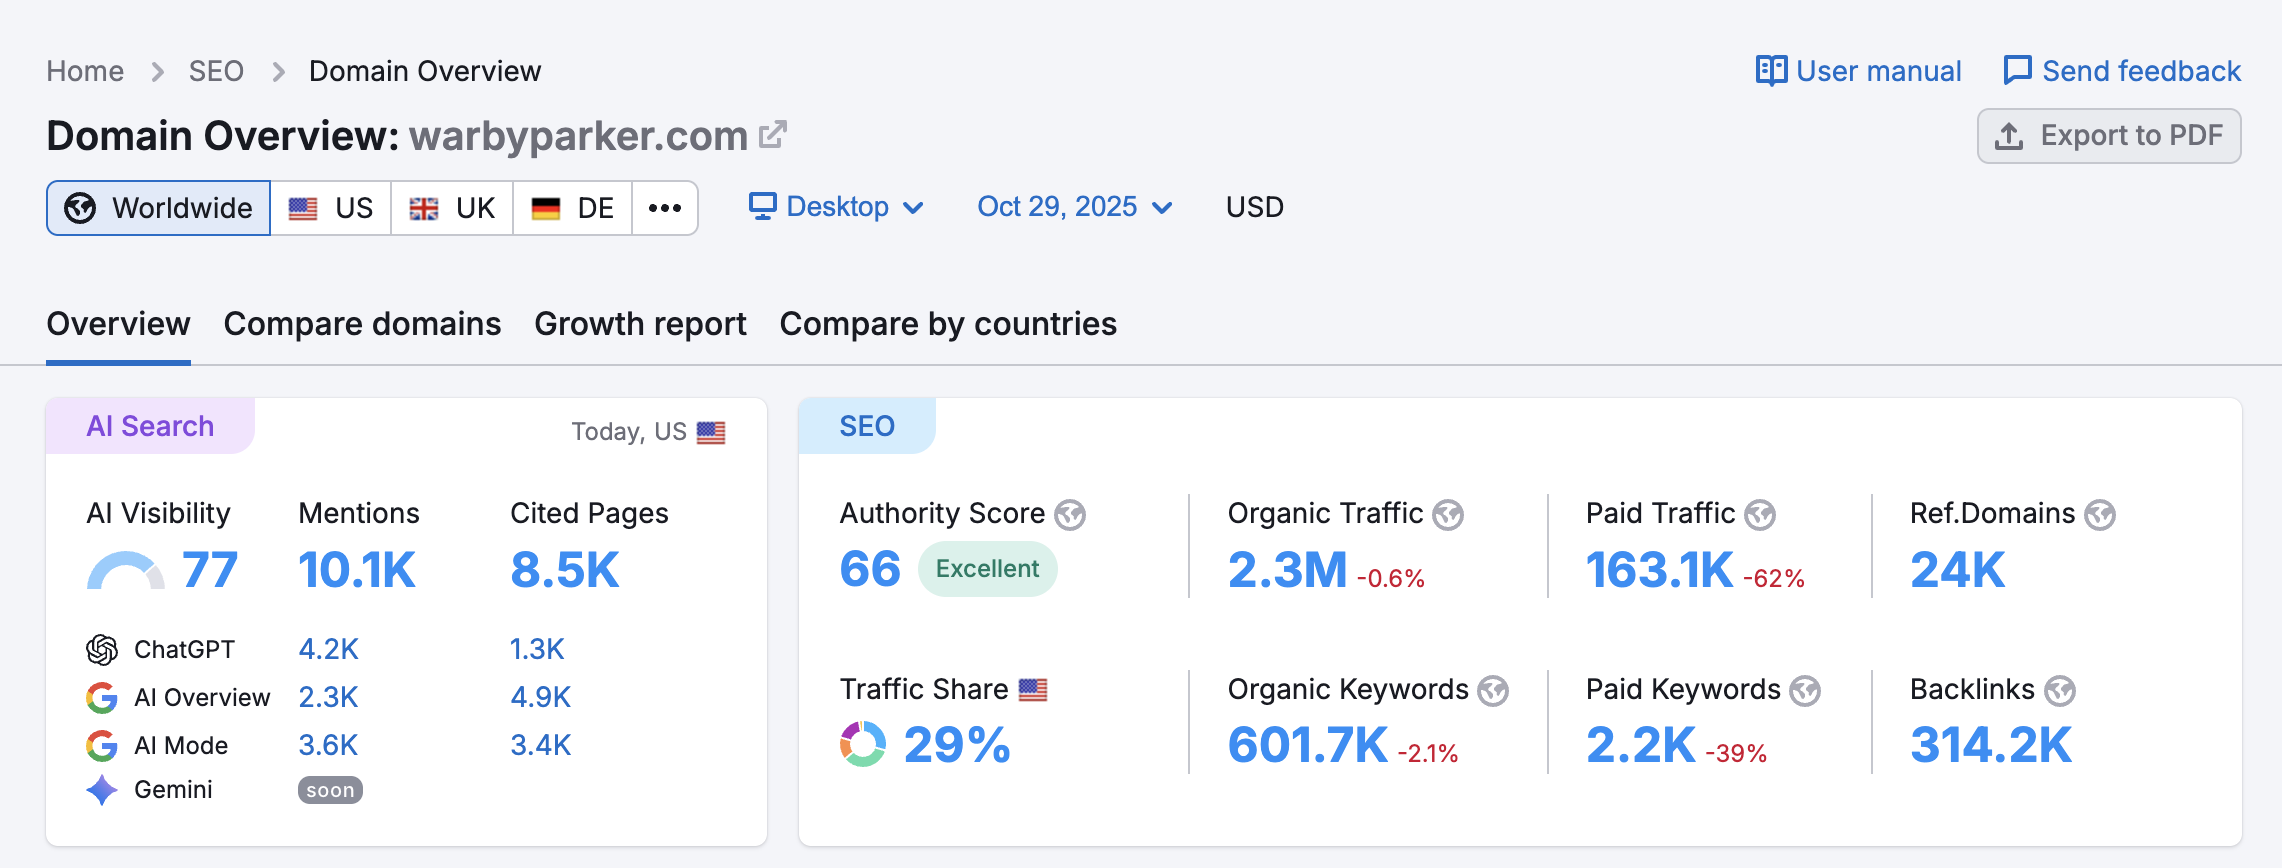Click the globe icon beside Paid Keywords

[1805, 691]
